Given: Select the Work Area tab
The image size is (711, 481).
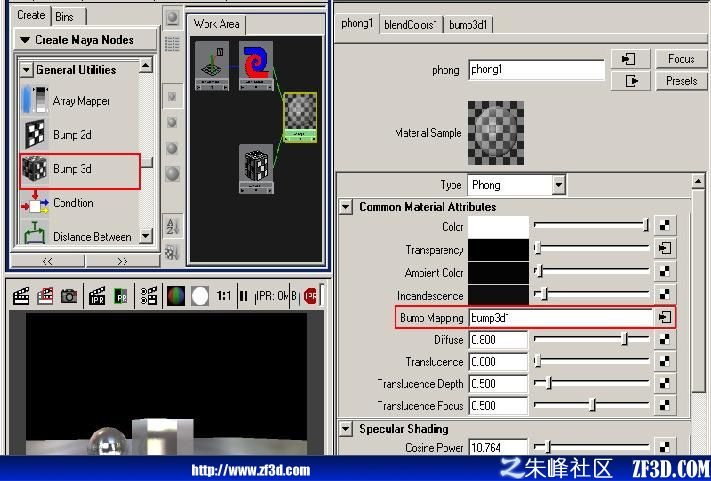Looking at the screenshot, I should [216, 24].
